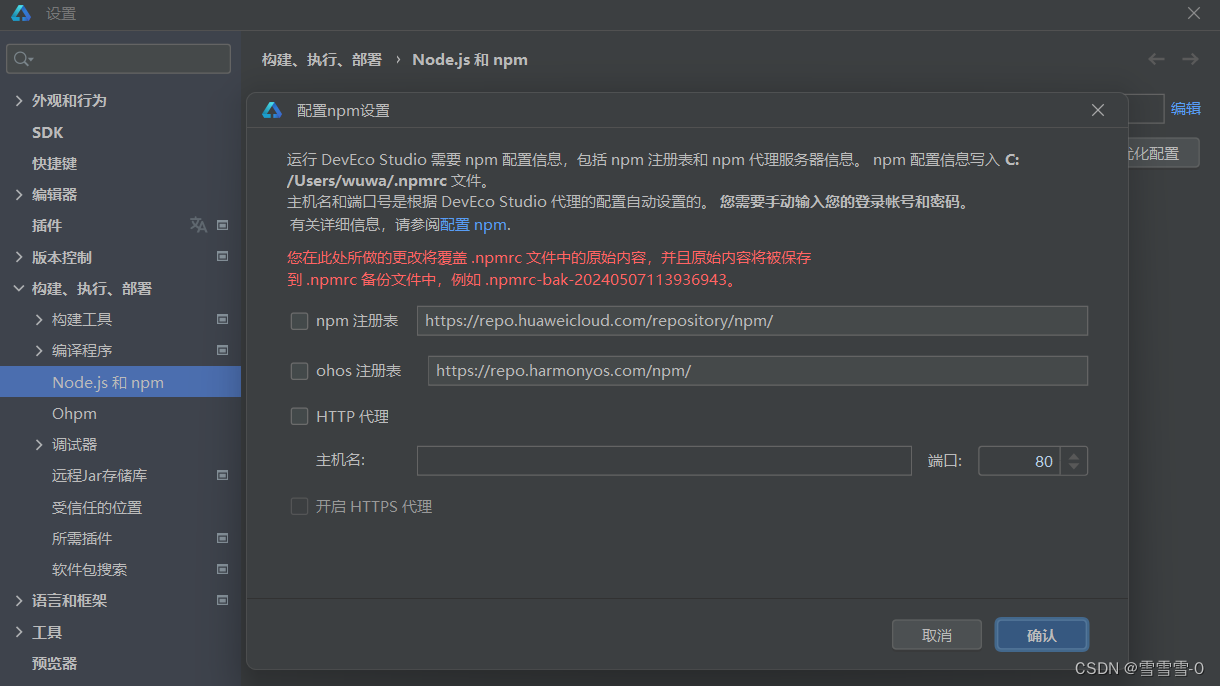This screenshot has width=1220, height=686.
Task: Click the search magnifier icon in settings
Action: click(x=22, y=59)
